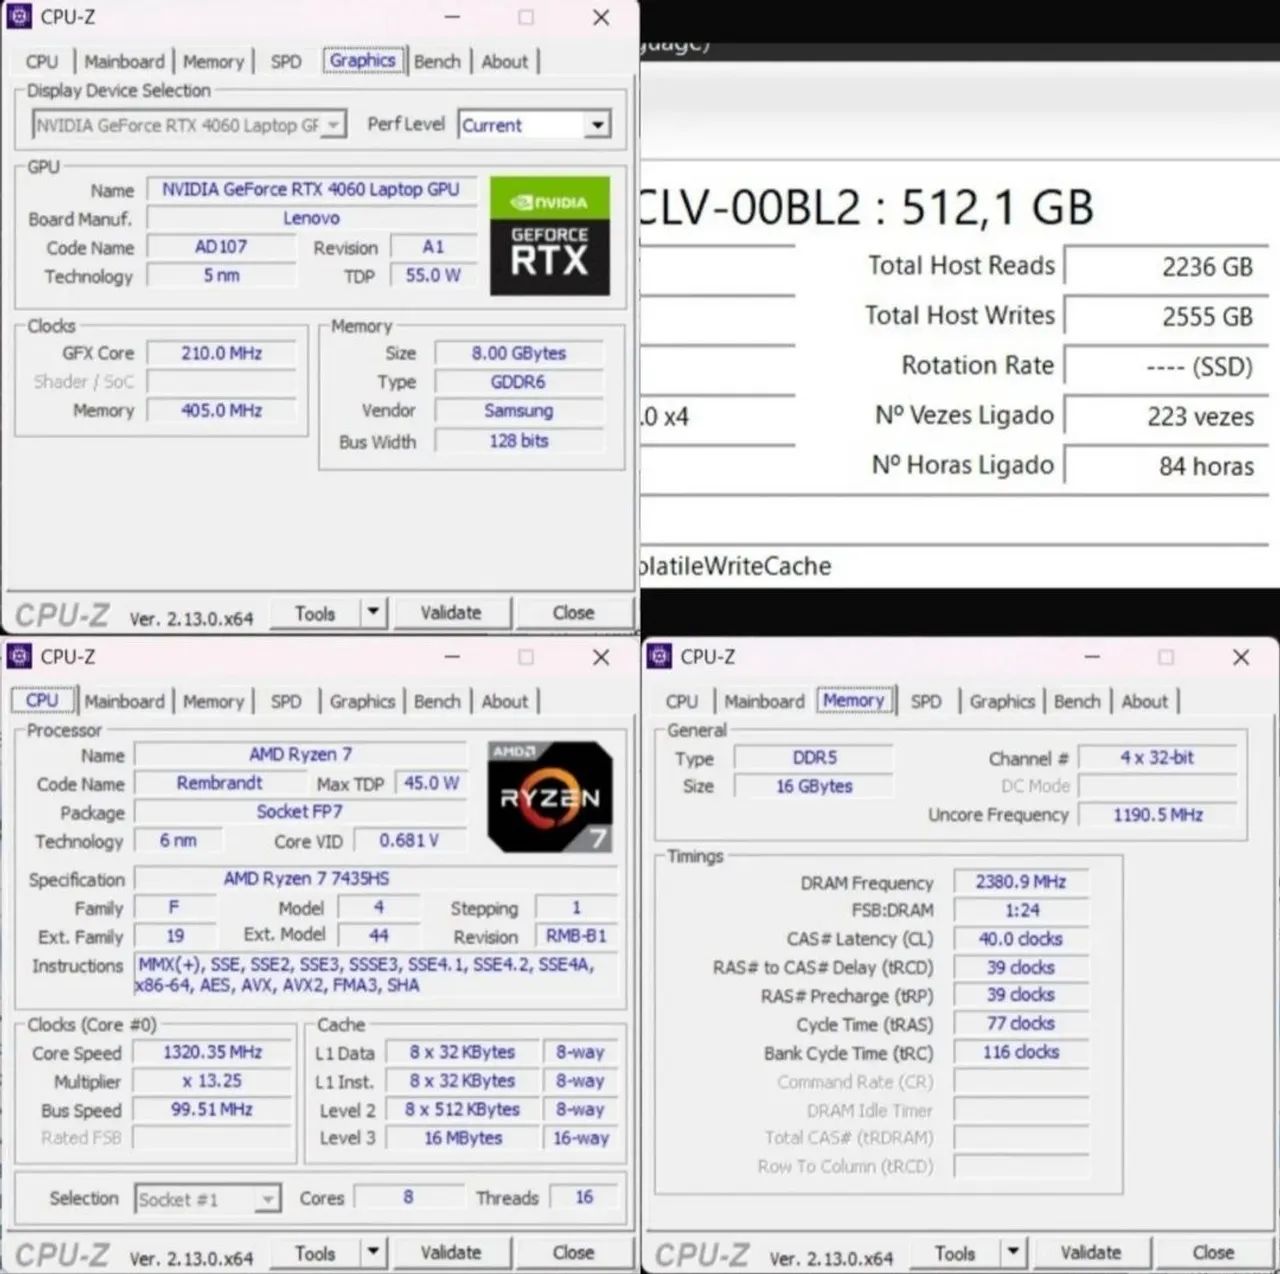Click memory vendor Samsung field
Image resolution: width=1280 pixels, height=1274 pixels.
point(519,411)
